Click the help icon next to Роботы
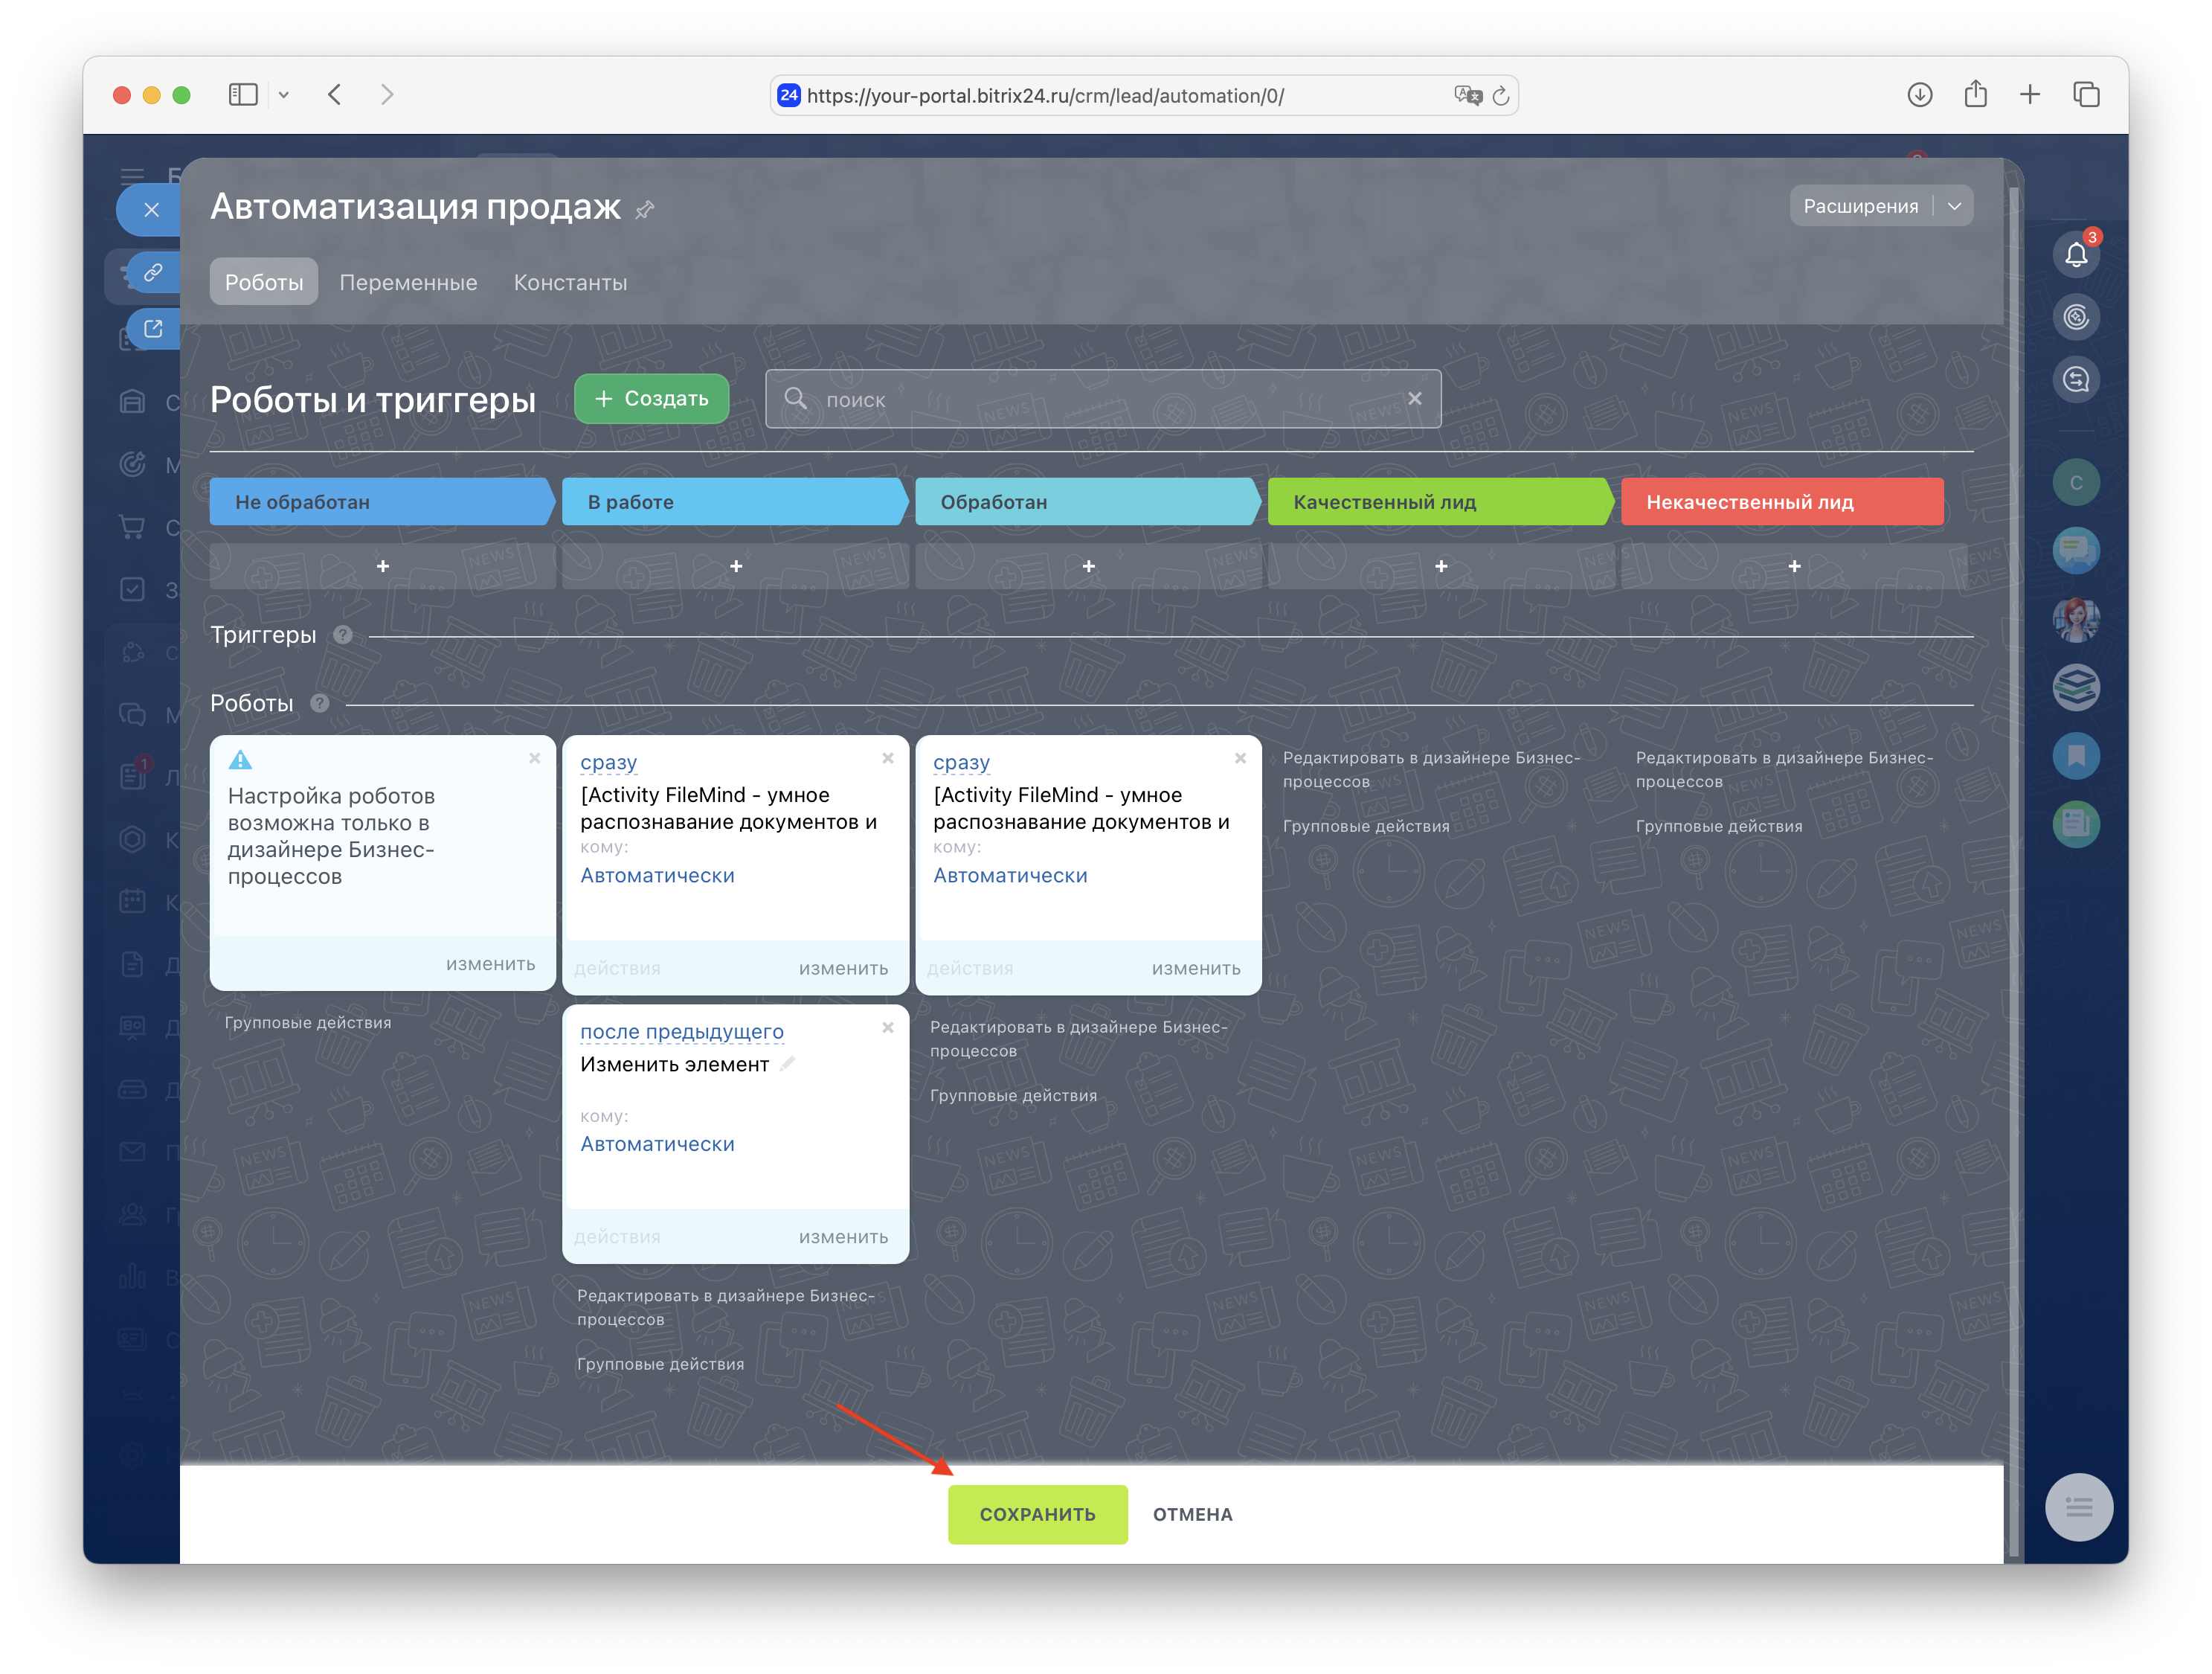Image resolution: width=2212 pixels, height=1674 pixels. point(320,703)
